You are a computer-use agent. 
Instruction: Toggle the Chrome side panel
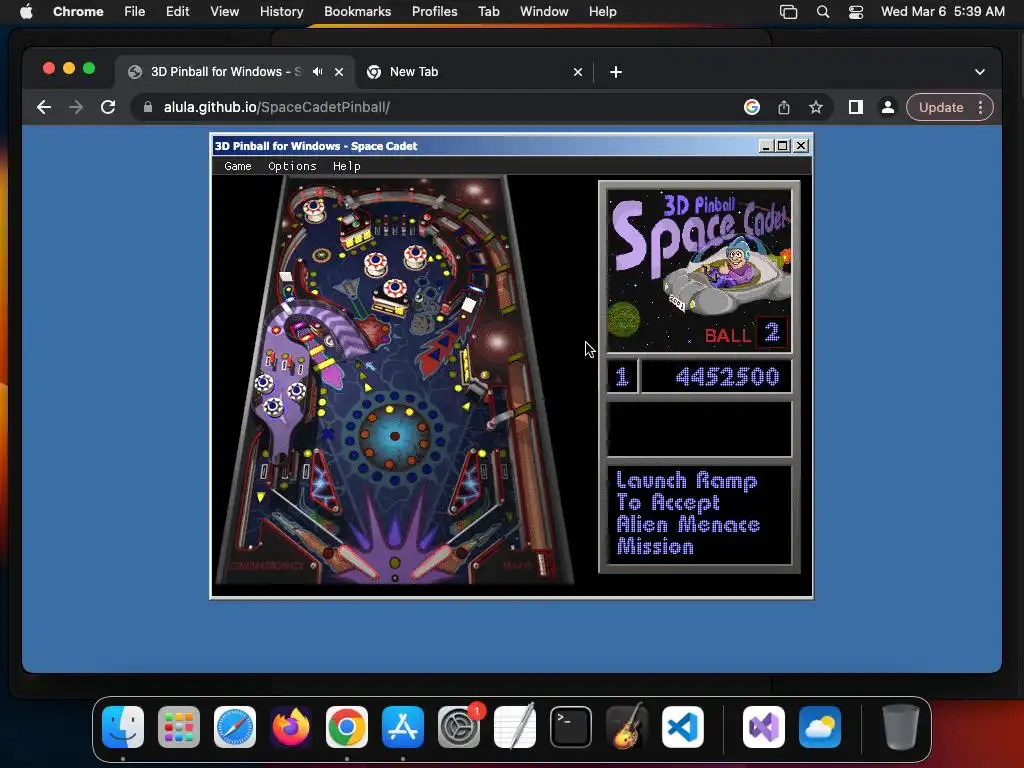[x=856, y=107]
